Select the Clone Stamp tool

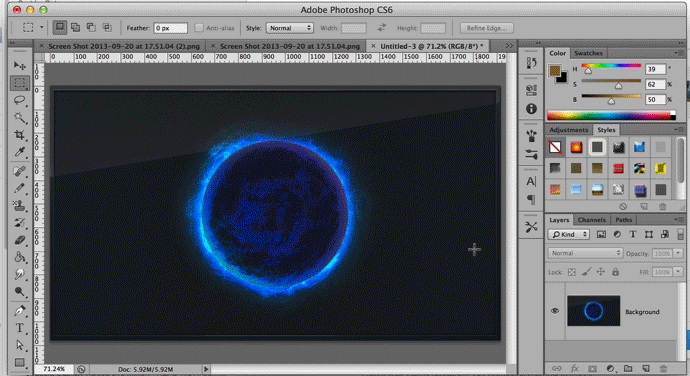coord(19,206)
